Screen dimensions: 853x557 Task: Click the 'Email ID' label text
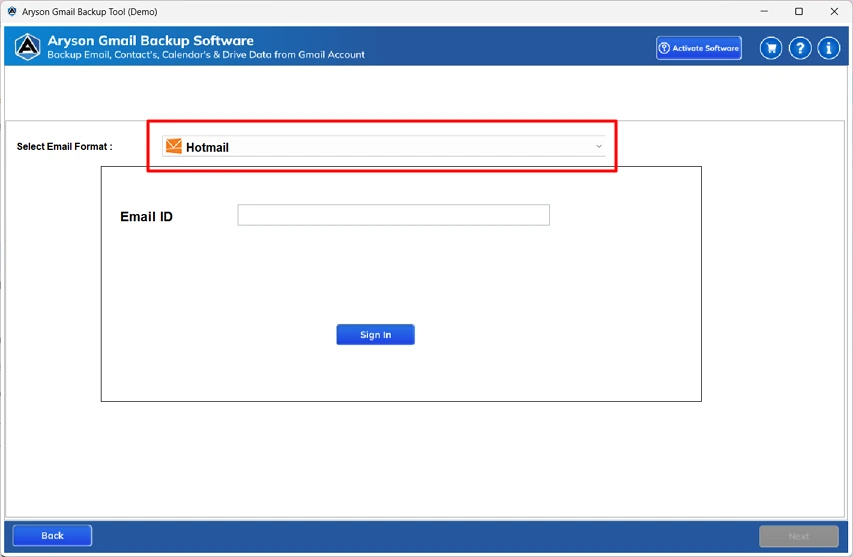(146, 216)
